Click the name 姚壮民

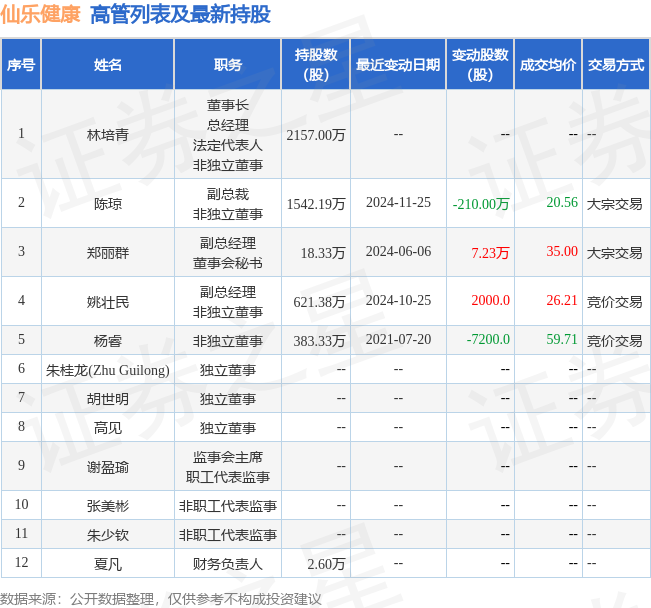pyautogui.click(x=108, y=302)
